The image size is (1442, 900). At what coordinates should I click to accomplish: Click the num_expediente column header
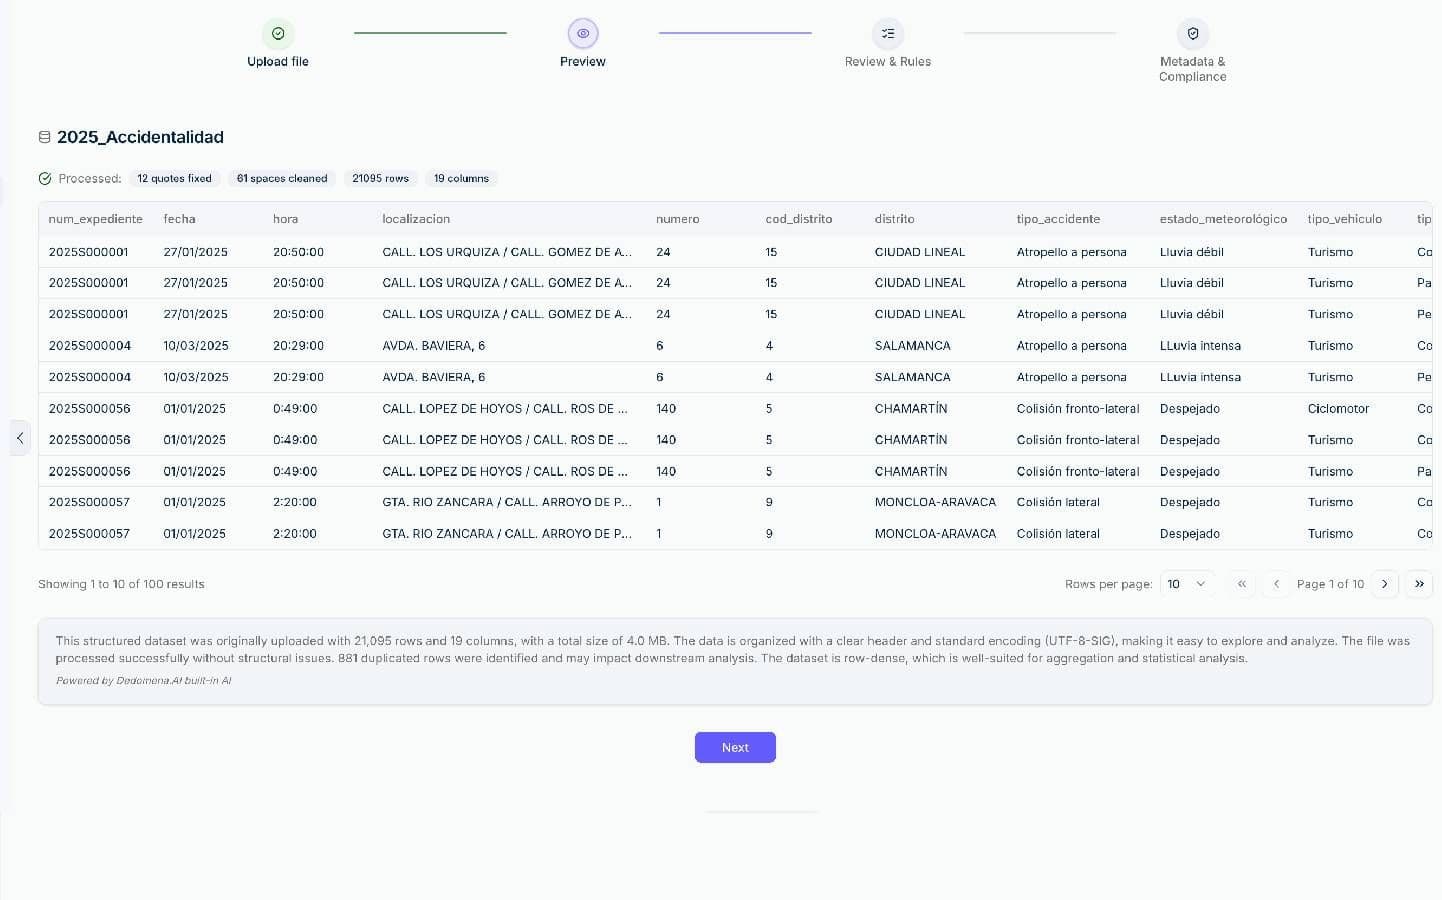point(96,219)
